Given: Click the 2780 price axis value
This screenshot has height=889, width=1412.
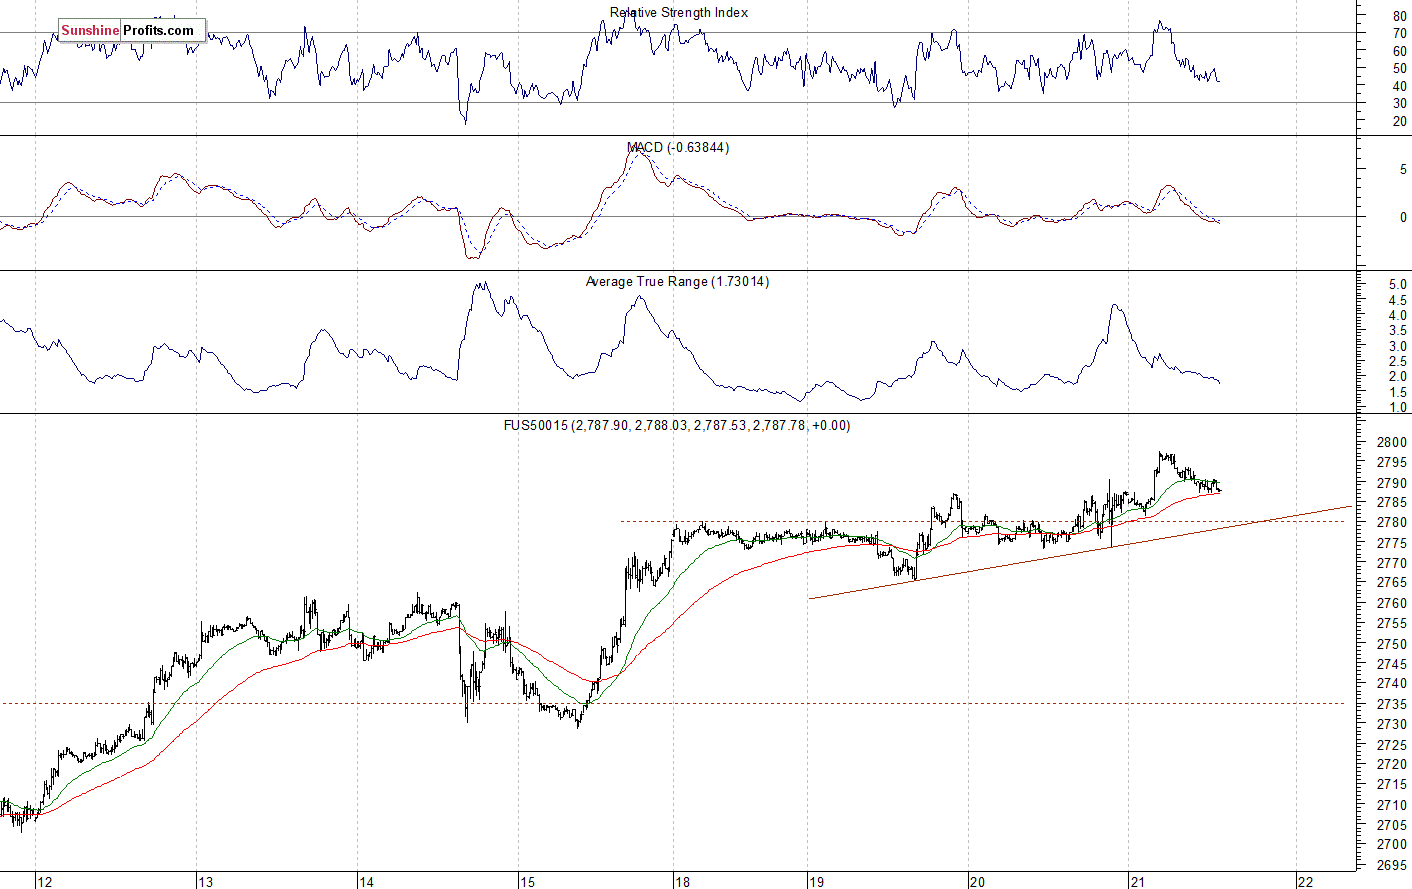Looking at the screenshot, I should (x=1391, y=523).
